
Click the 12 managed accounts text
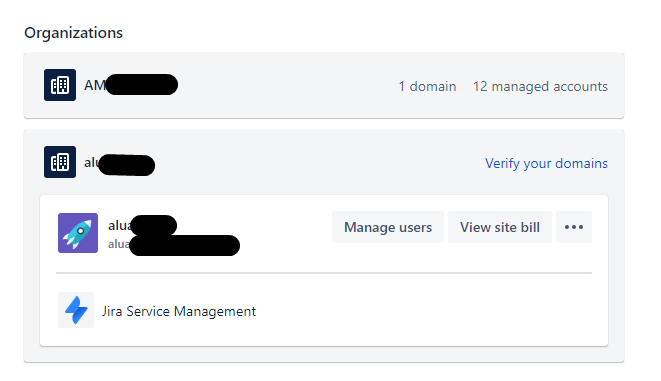click(540, 86)
